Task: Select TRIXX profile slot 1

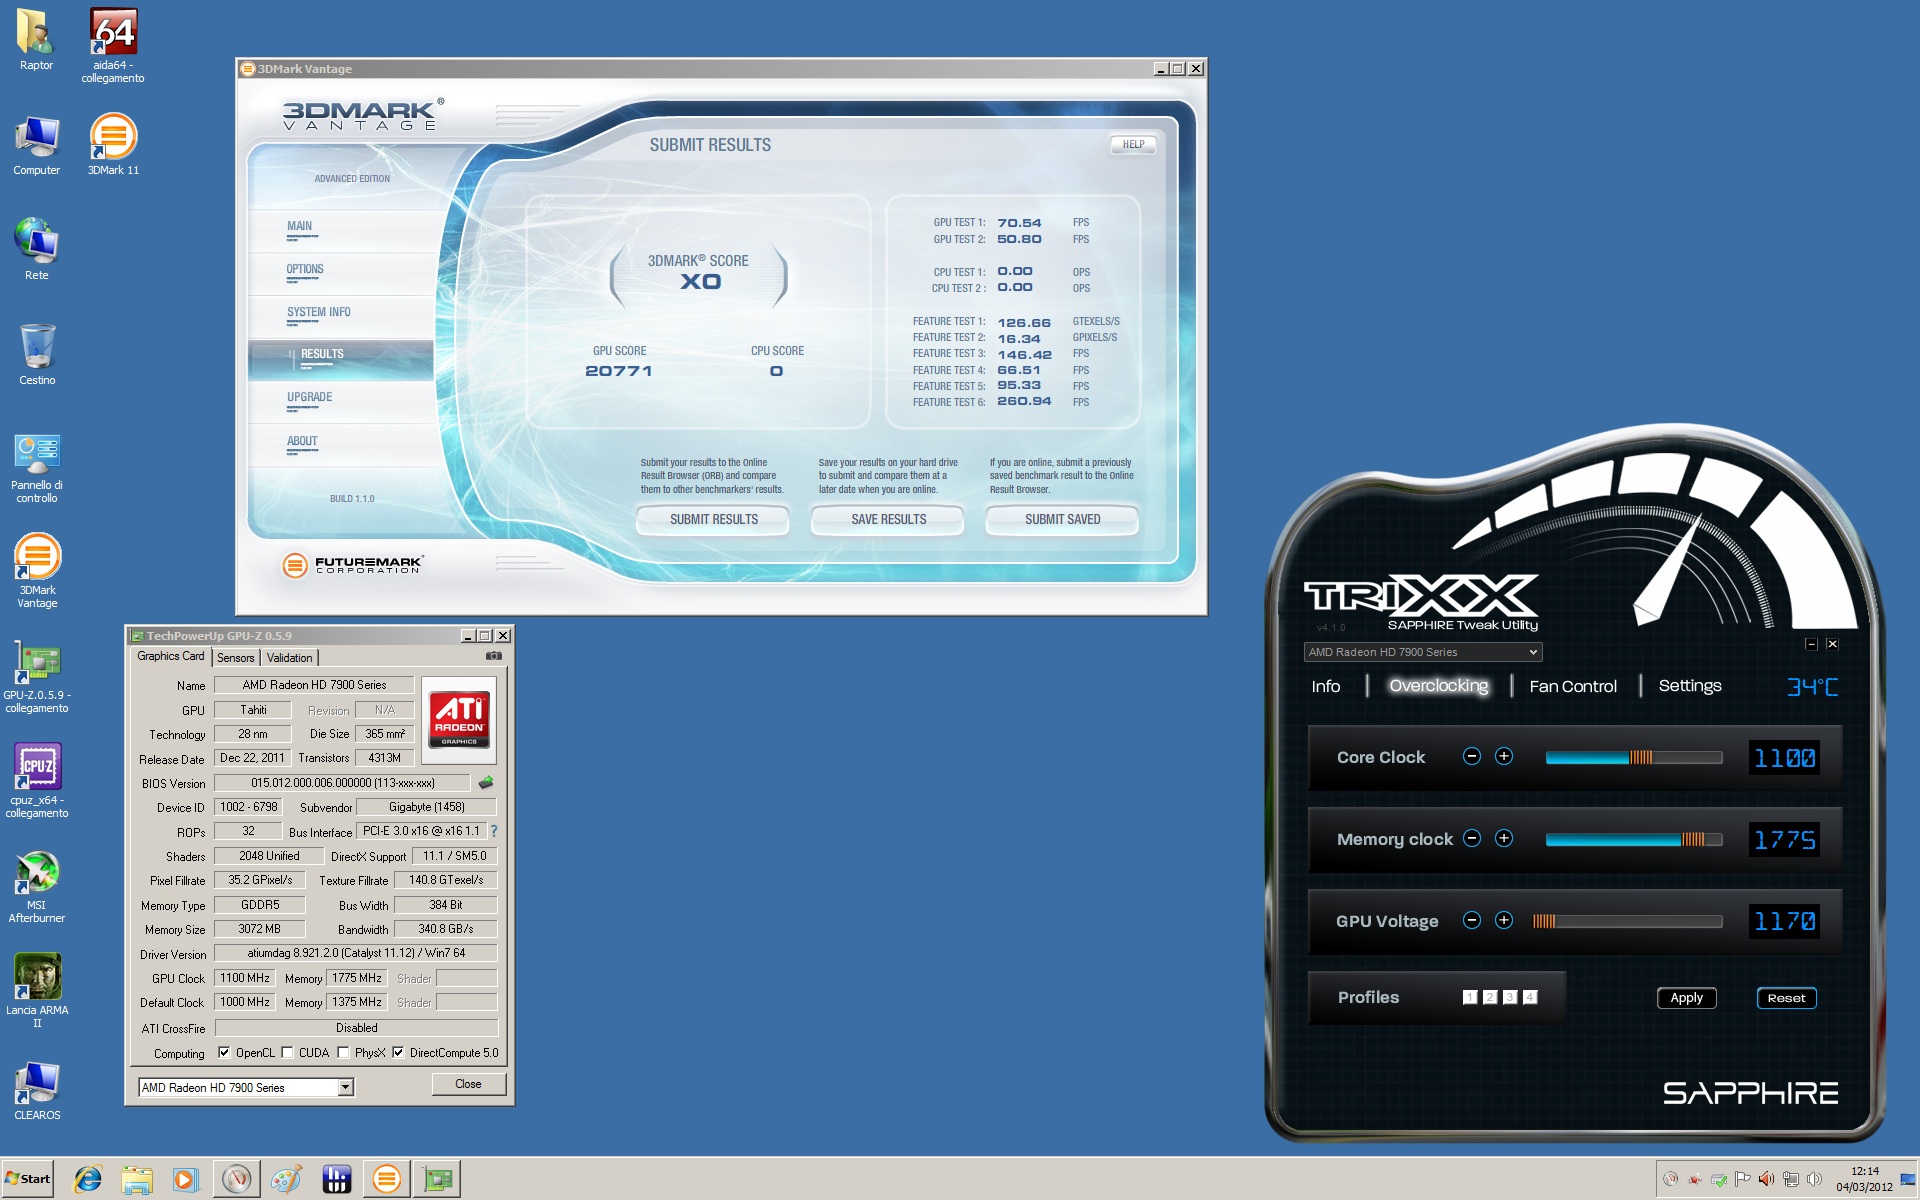Action: click(1469, 997)
